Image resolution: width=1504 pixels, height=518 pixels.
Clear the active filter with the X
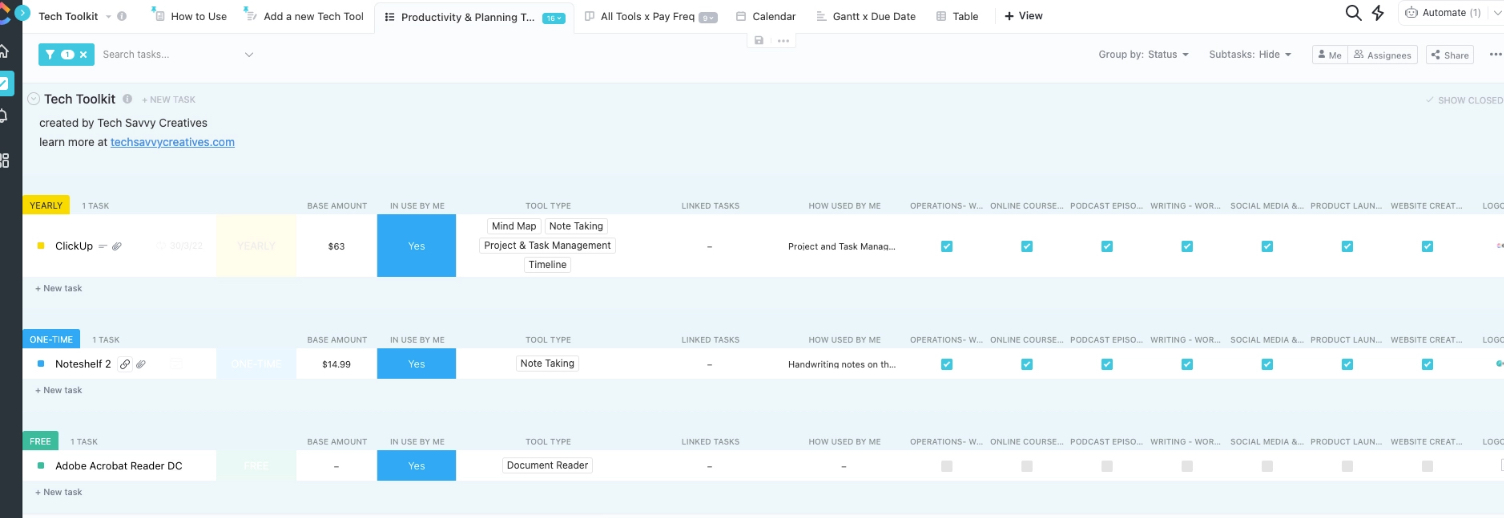pyautogui.click(x=83, y=55)
